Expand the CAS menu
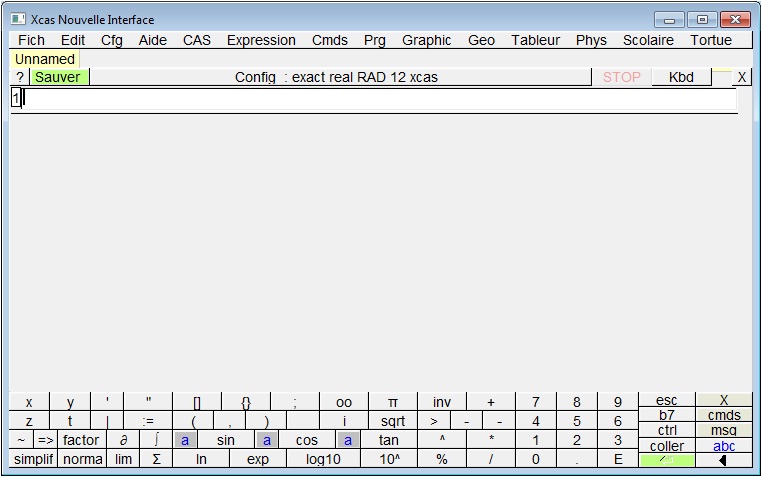This screenshot has width=761, height=478. pyautogui.click(x=197, y=41)
